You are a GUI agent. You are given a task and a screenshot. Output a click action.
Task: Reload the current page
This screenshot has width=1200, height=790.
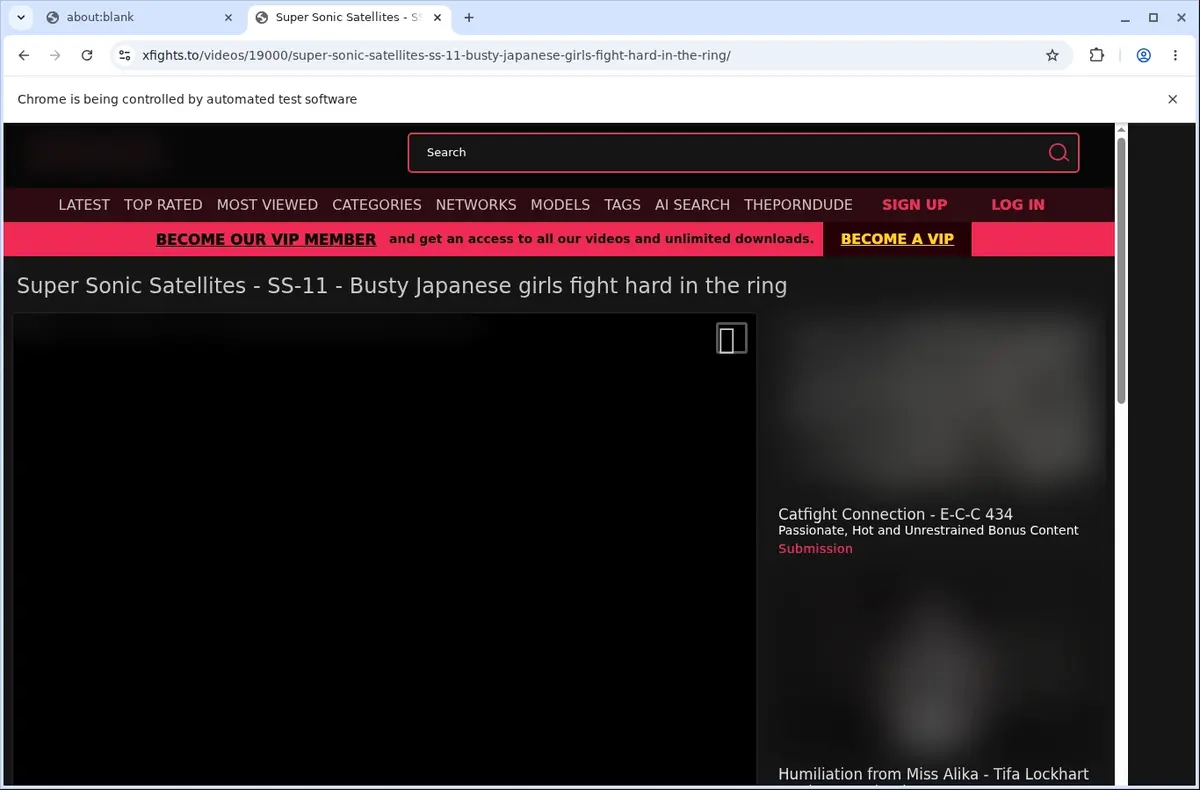[x=87, y=55]
